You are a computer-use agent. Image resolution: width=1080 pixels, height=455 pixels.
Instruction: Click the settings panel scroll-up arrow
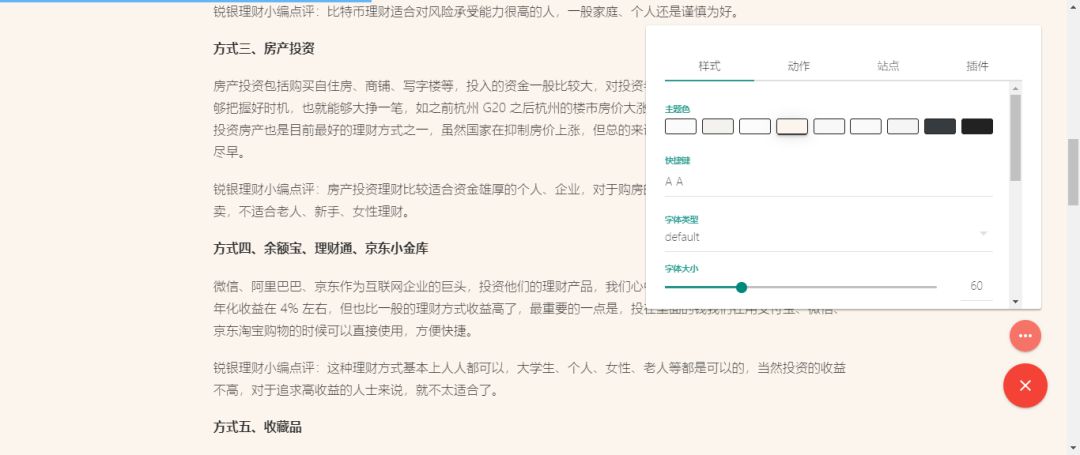coord(1015,87)
